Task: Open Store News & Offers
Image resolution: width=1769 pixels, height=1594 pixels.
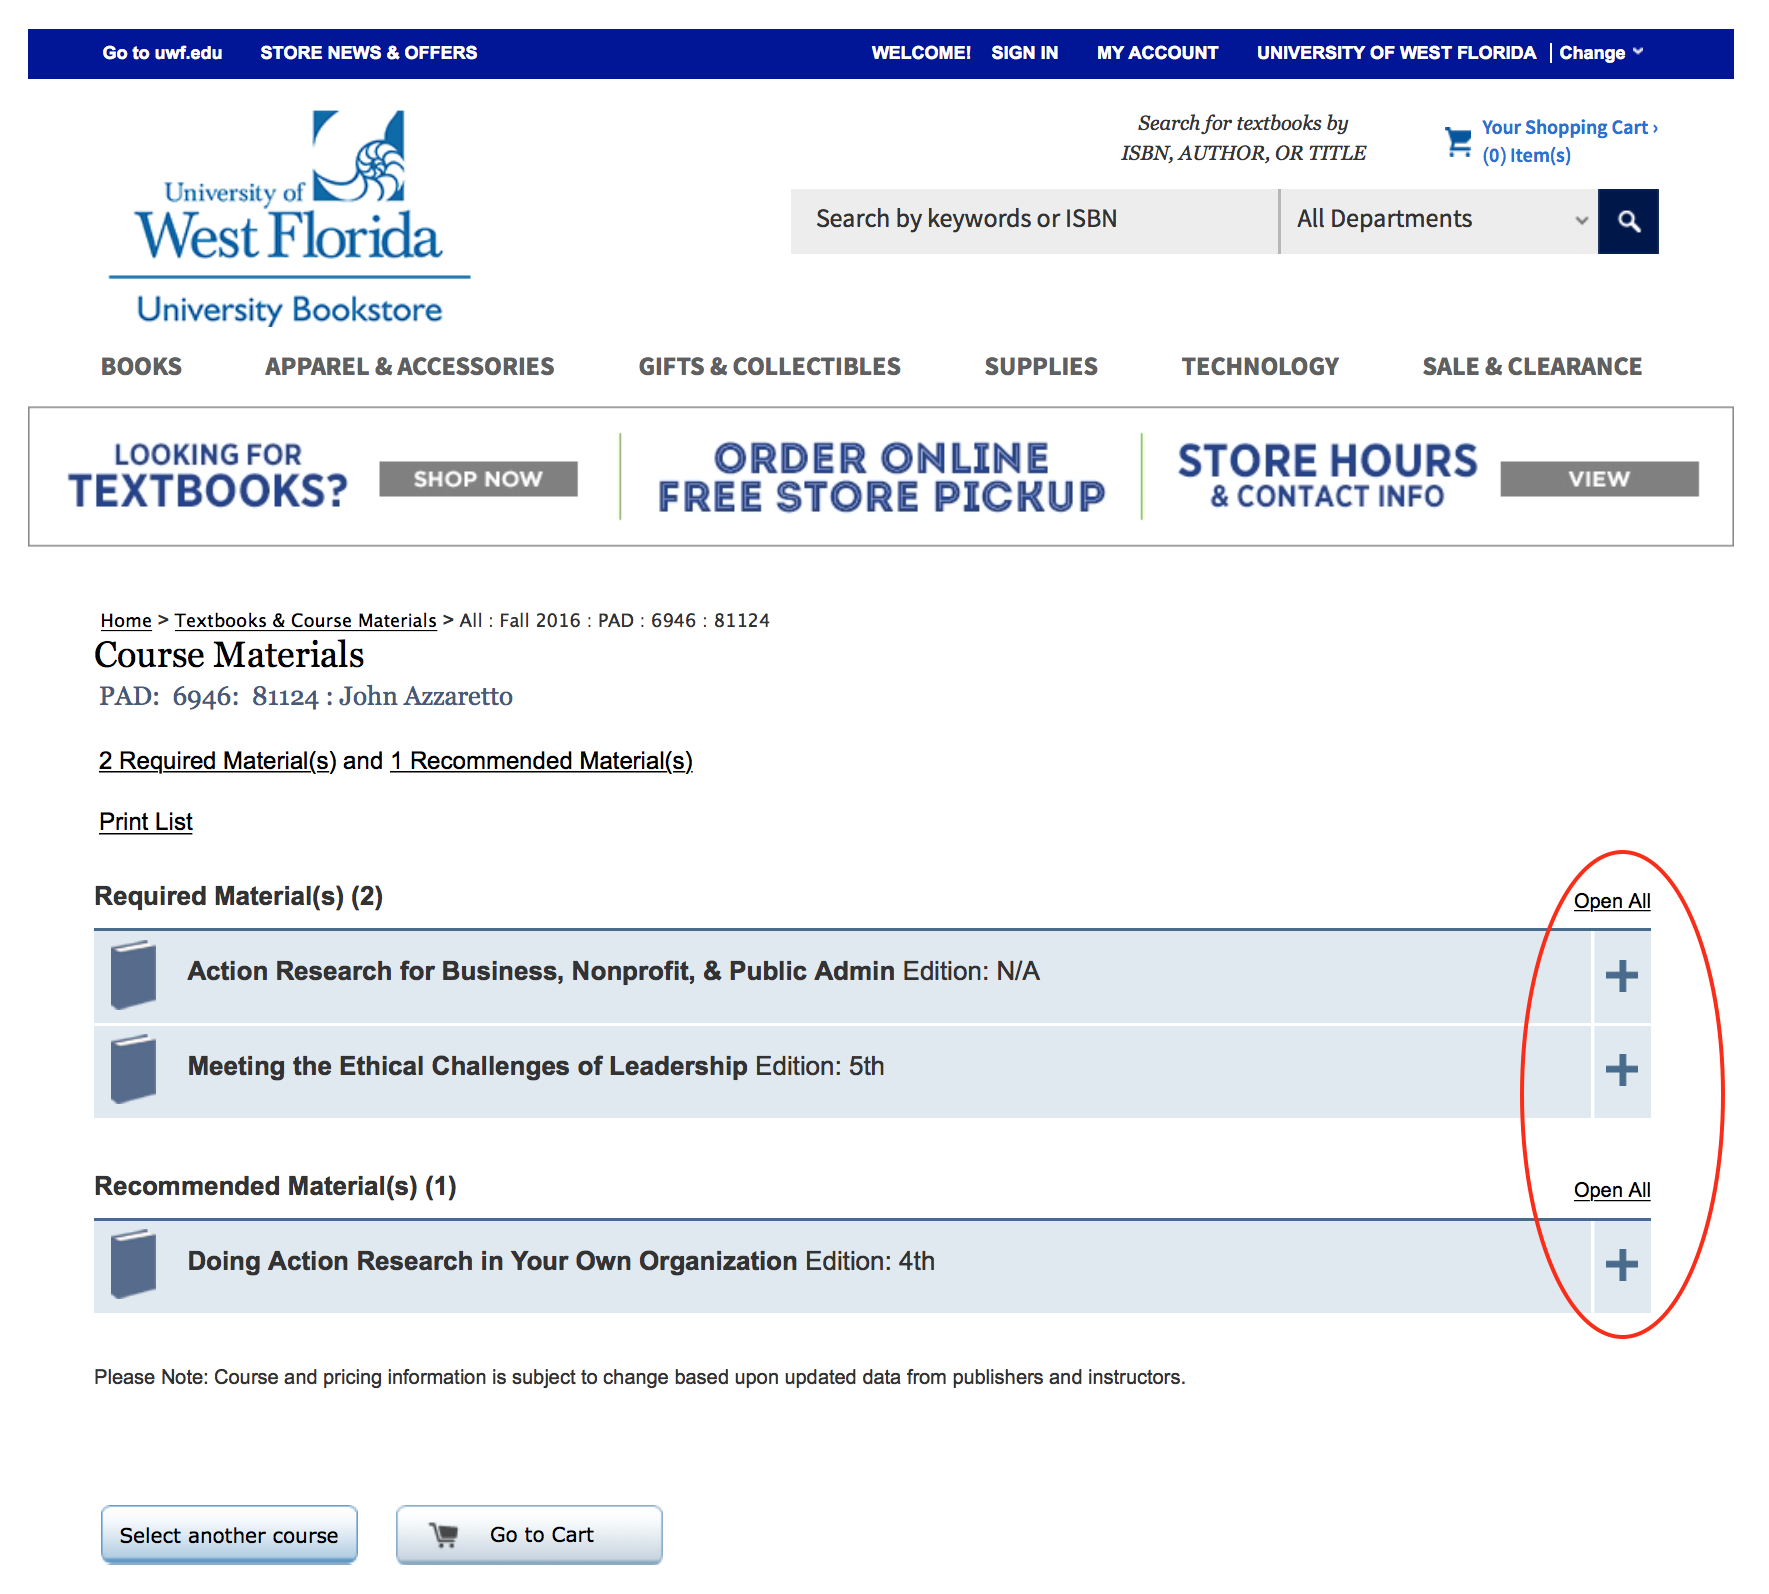Action: (368, 53)
